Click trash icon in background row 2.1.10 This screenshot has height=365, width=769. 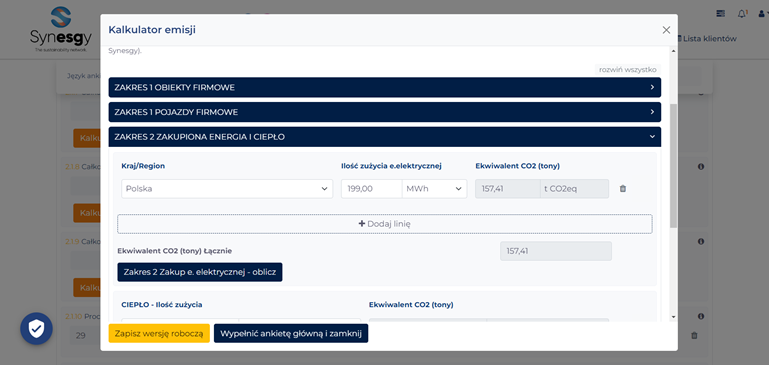[694, 336]
